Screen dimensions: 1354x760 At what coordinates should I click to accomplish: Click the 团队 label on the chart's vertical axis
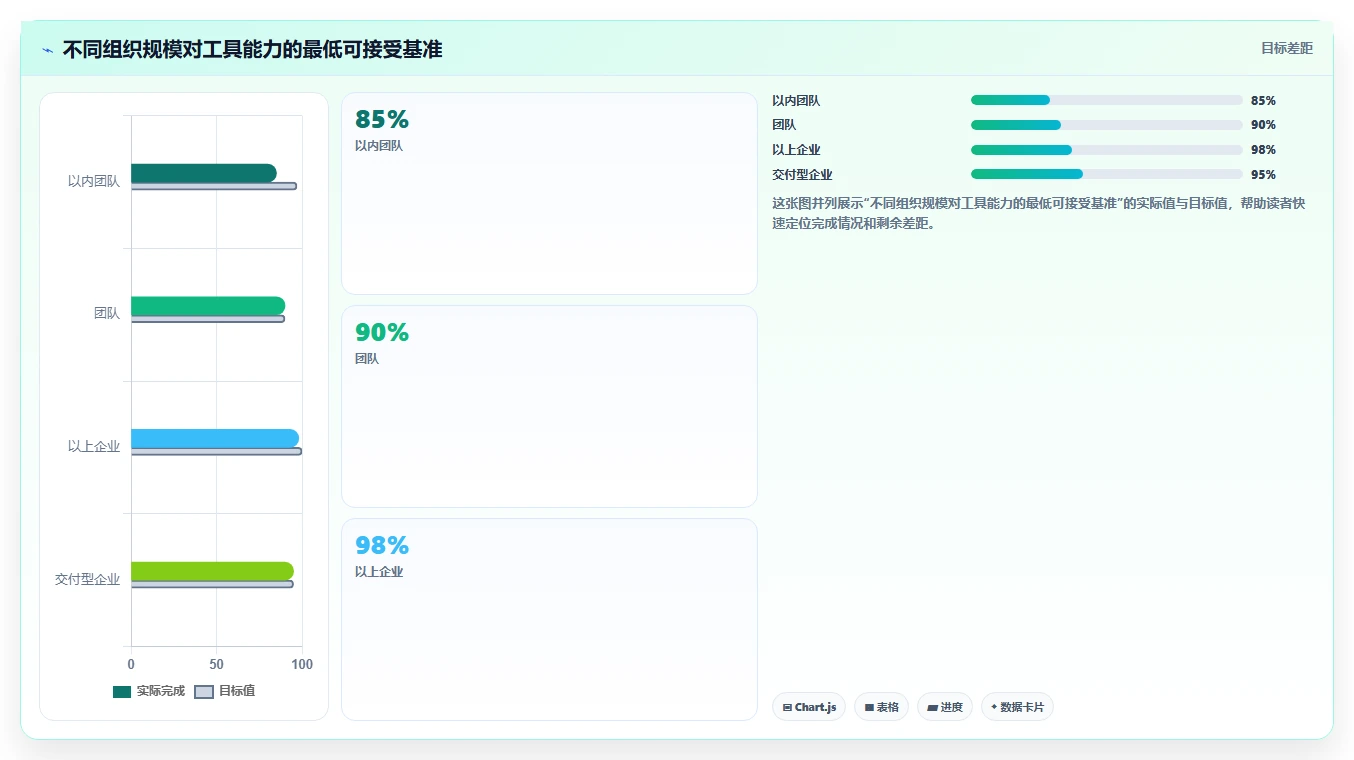pos(107,313)
